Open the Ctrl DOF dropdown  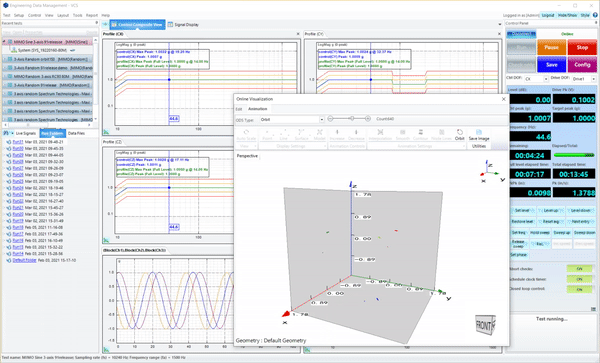pyautogui.click(x=536, y=79)
